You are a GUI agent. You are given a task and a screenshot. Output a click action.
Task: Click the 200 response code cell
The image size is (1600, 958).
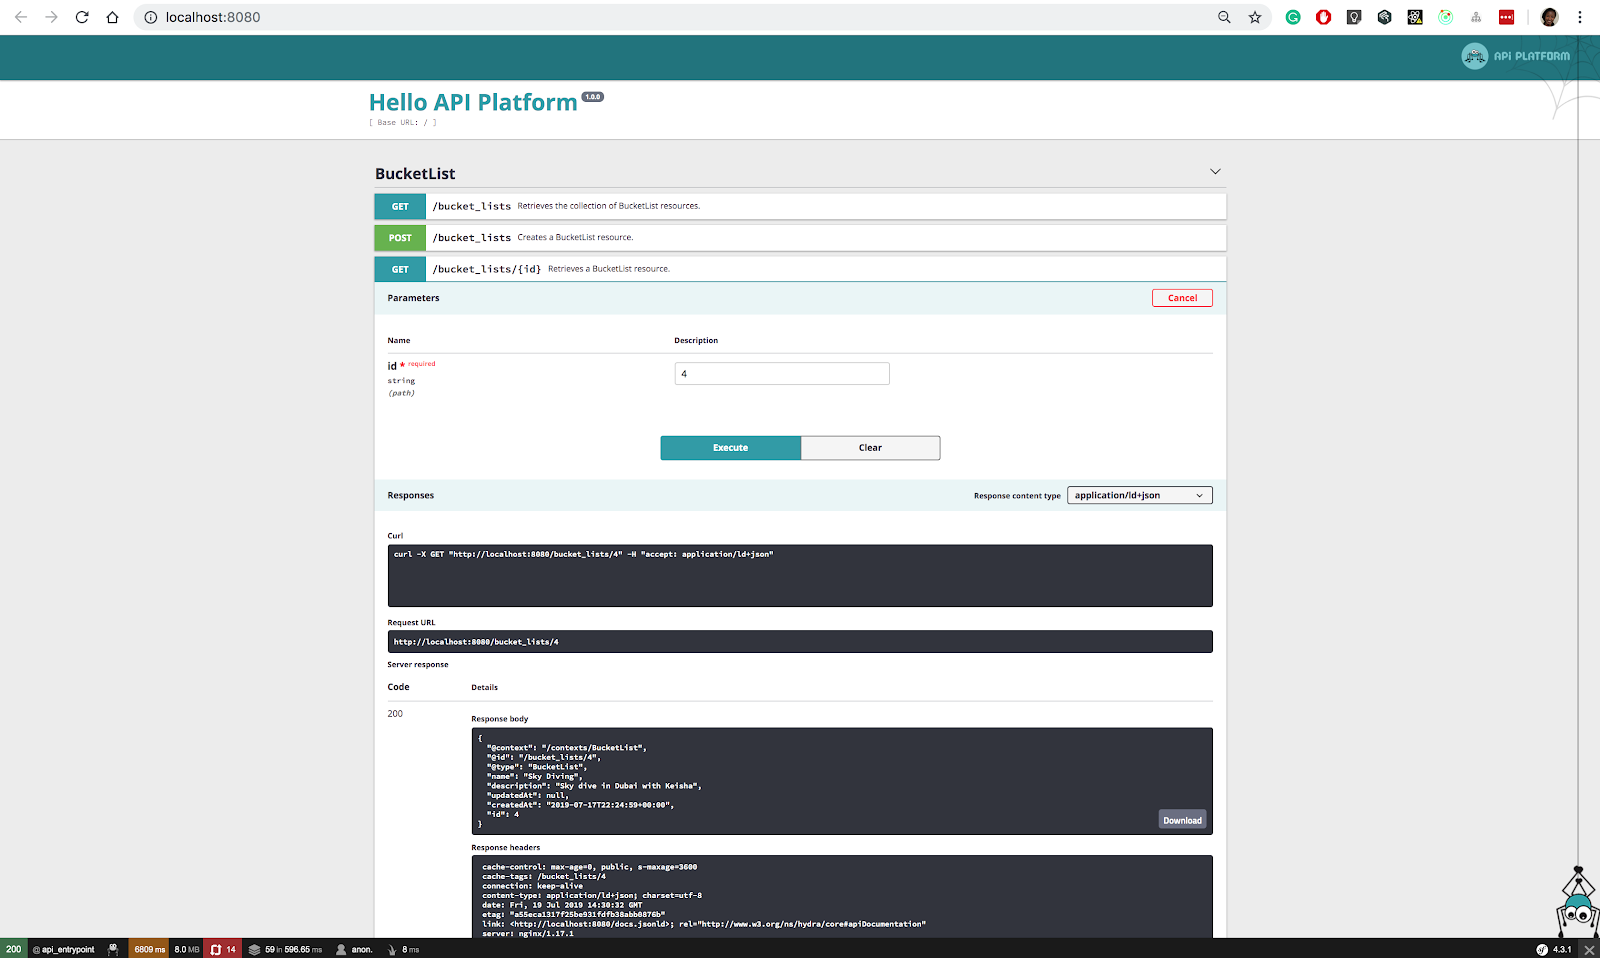coord(395,714)
